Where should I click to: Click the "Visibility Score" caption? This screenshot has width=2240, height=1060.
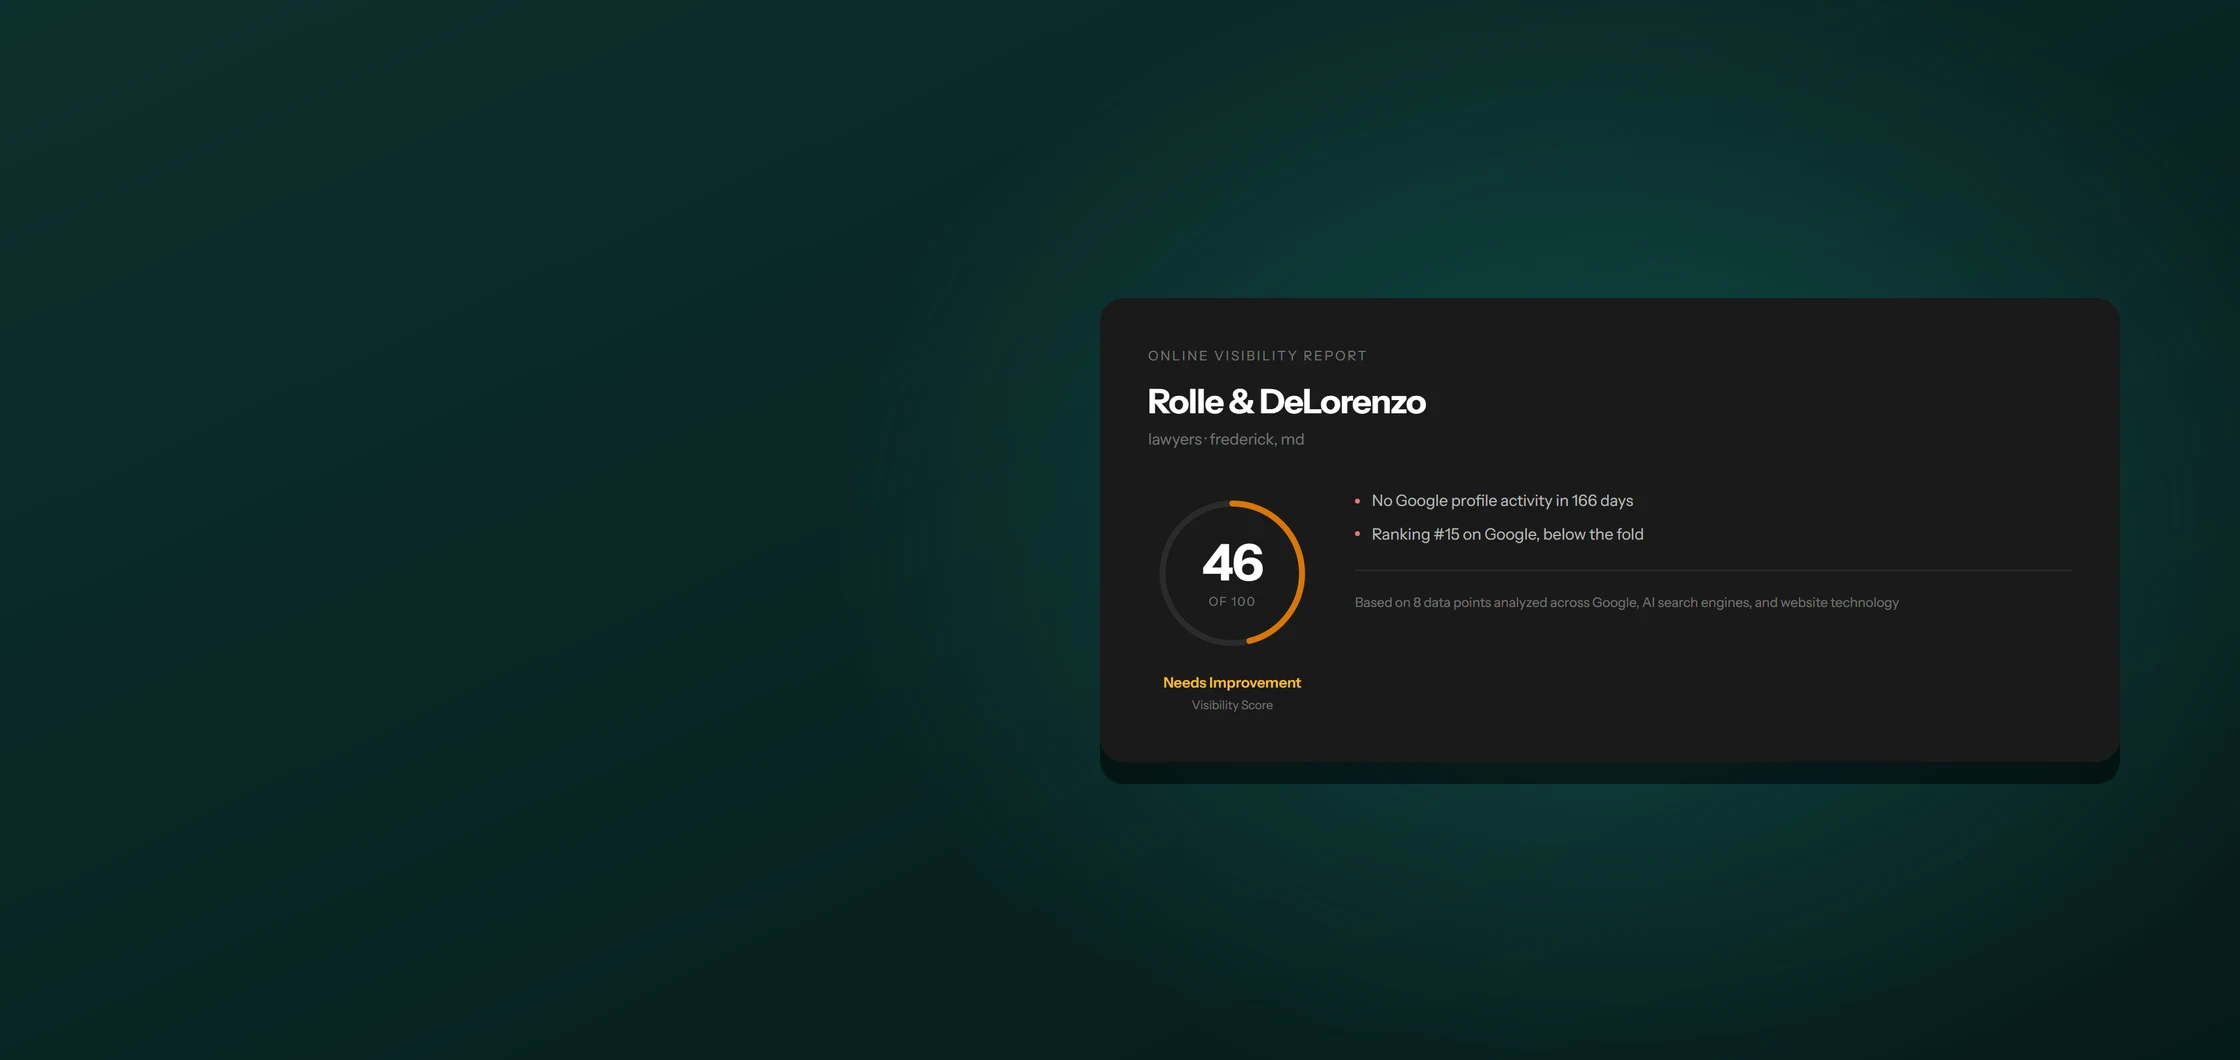click(1232, 705)
